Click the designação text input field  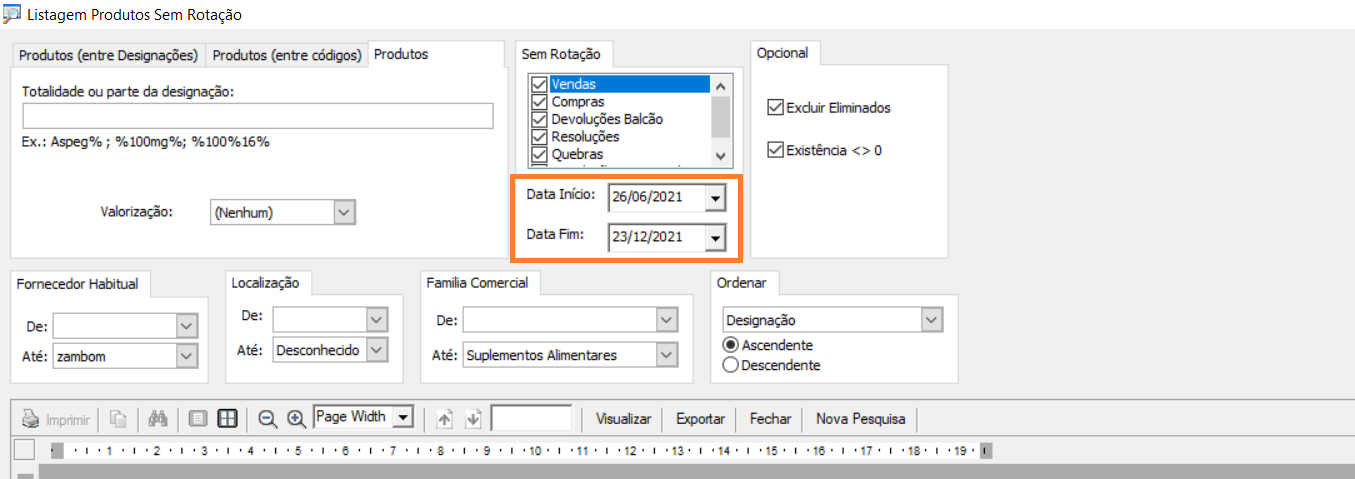(x=257, y=116)
